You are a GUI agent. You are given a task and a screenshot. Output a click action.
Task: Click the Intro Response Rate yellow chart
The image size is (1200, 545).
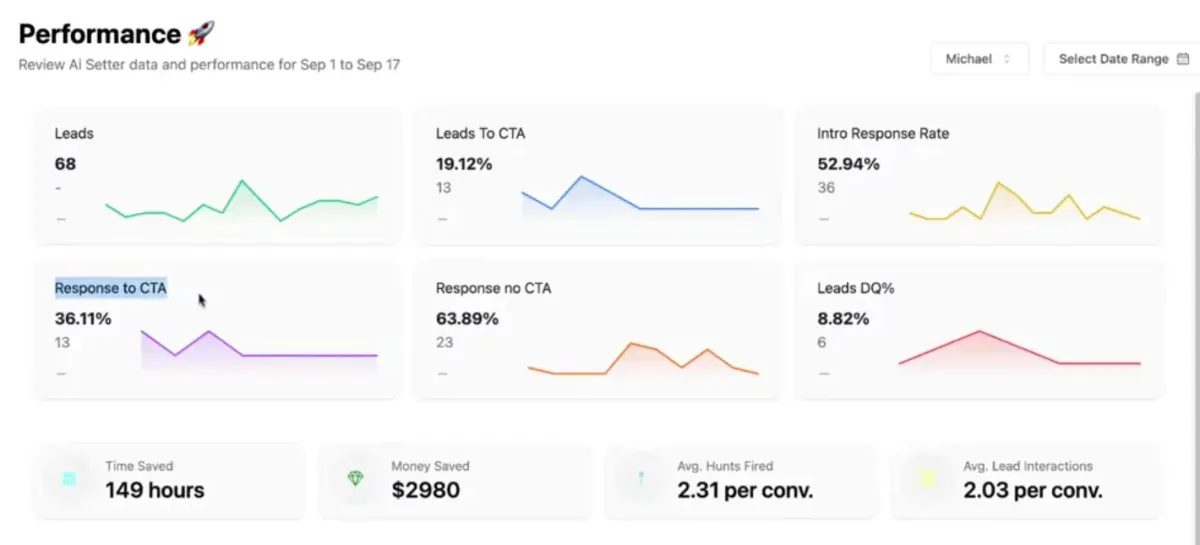pos(1024,201)
